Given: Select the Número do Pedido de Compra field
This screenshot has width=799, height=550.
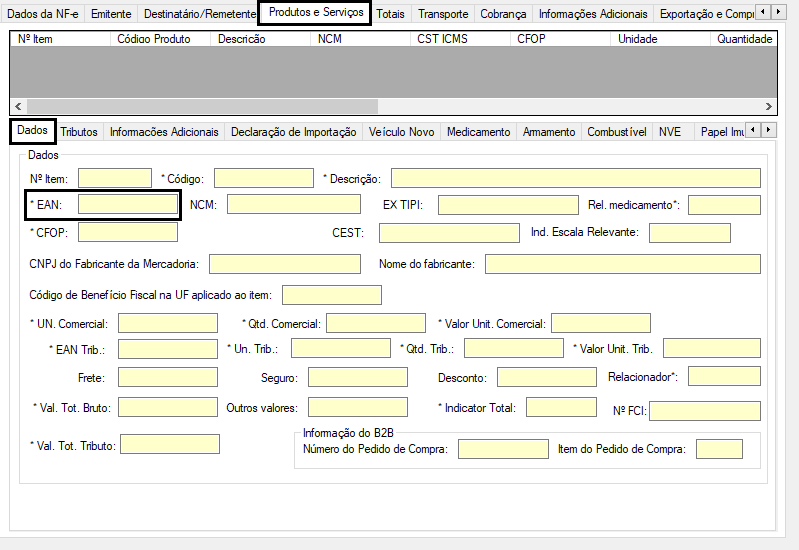Looking at the screenshot, I should click(503, 449).
